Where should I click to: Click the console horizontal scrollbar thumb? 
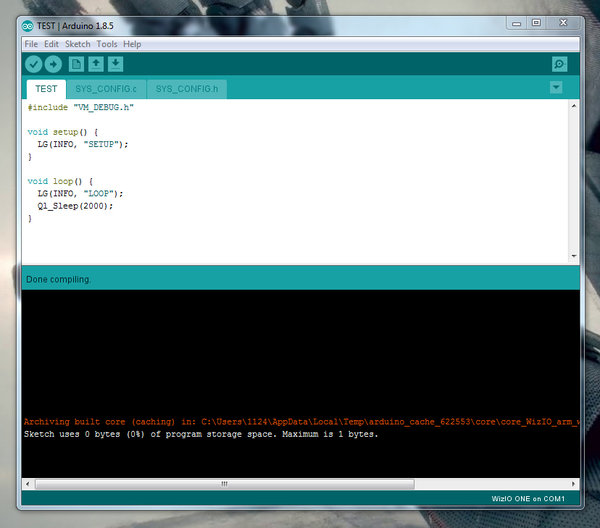(225, 484)
